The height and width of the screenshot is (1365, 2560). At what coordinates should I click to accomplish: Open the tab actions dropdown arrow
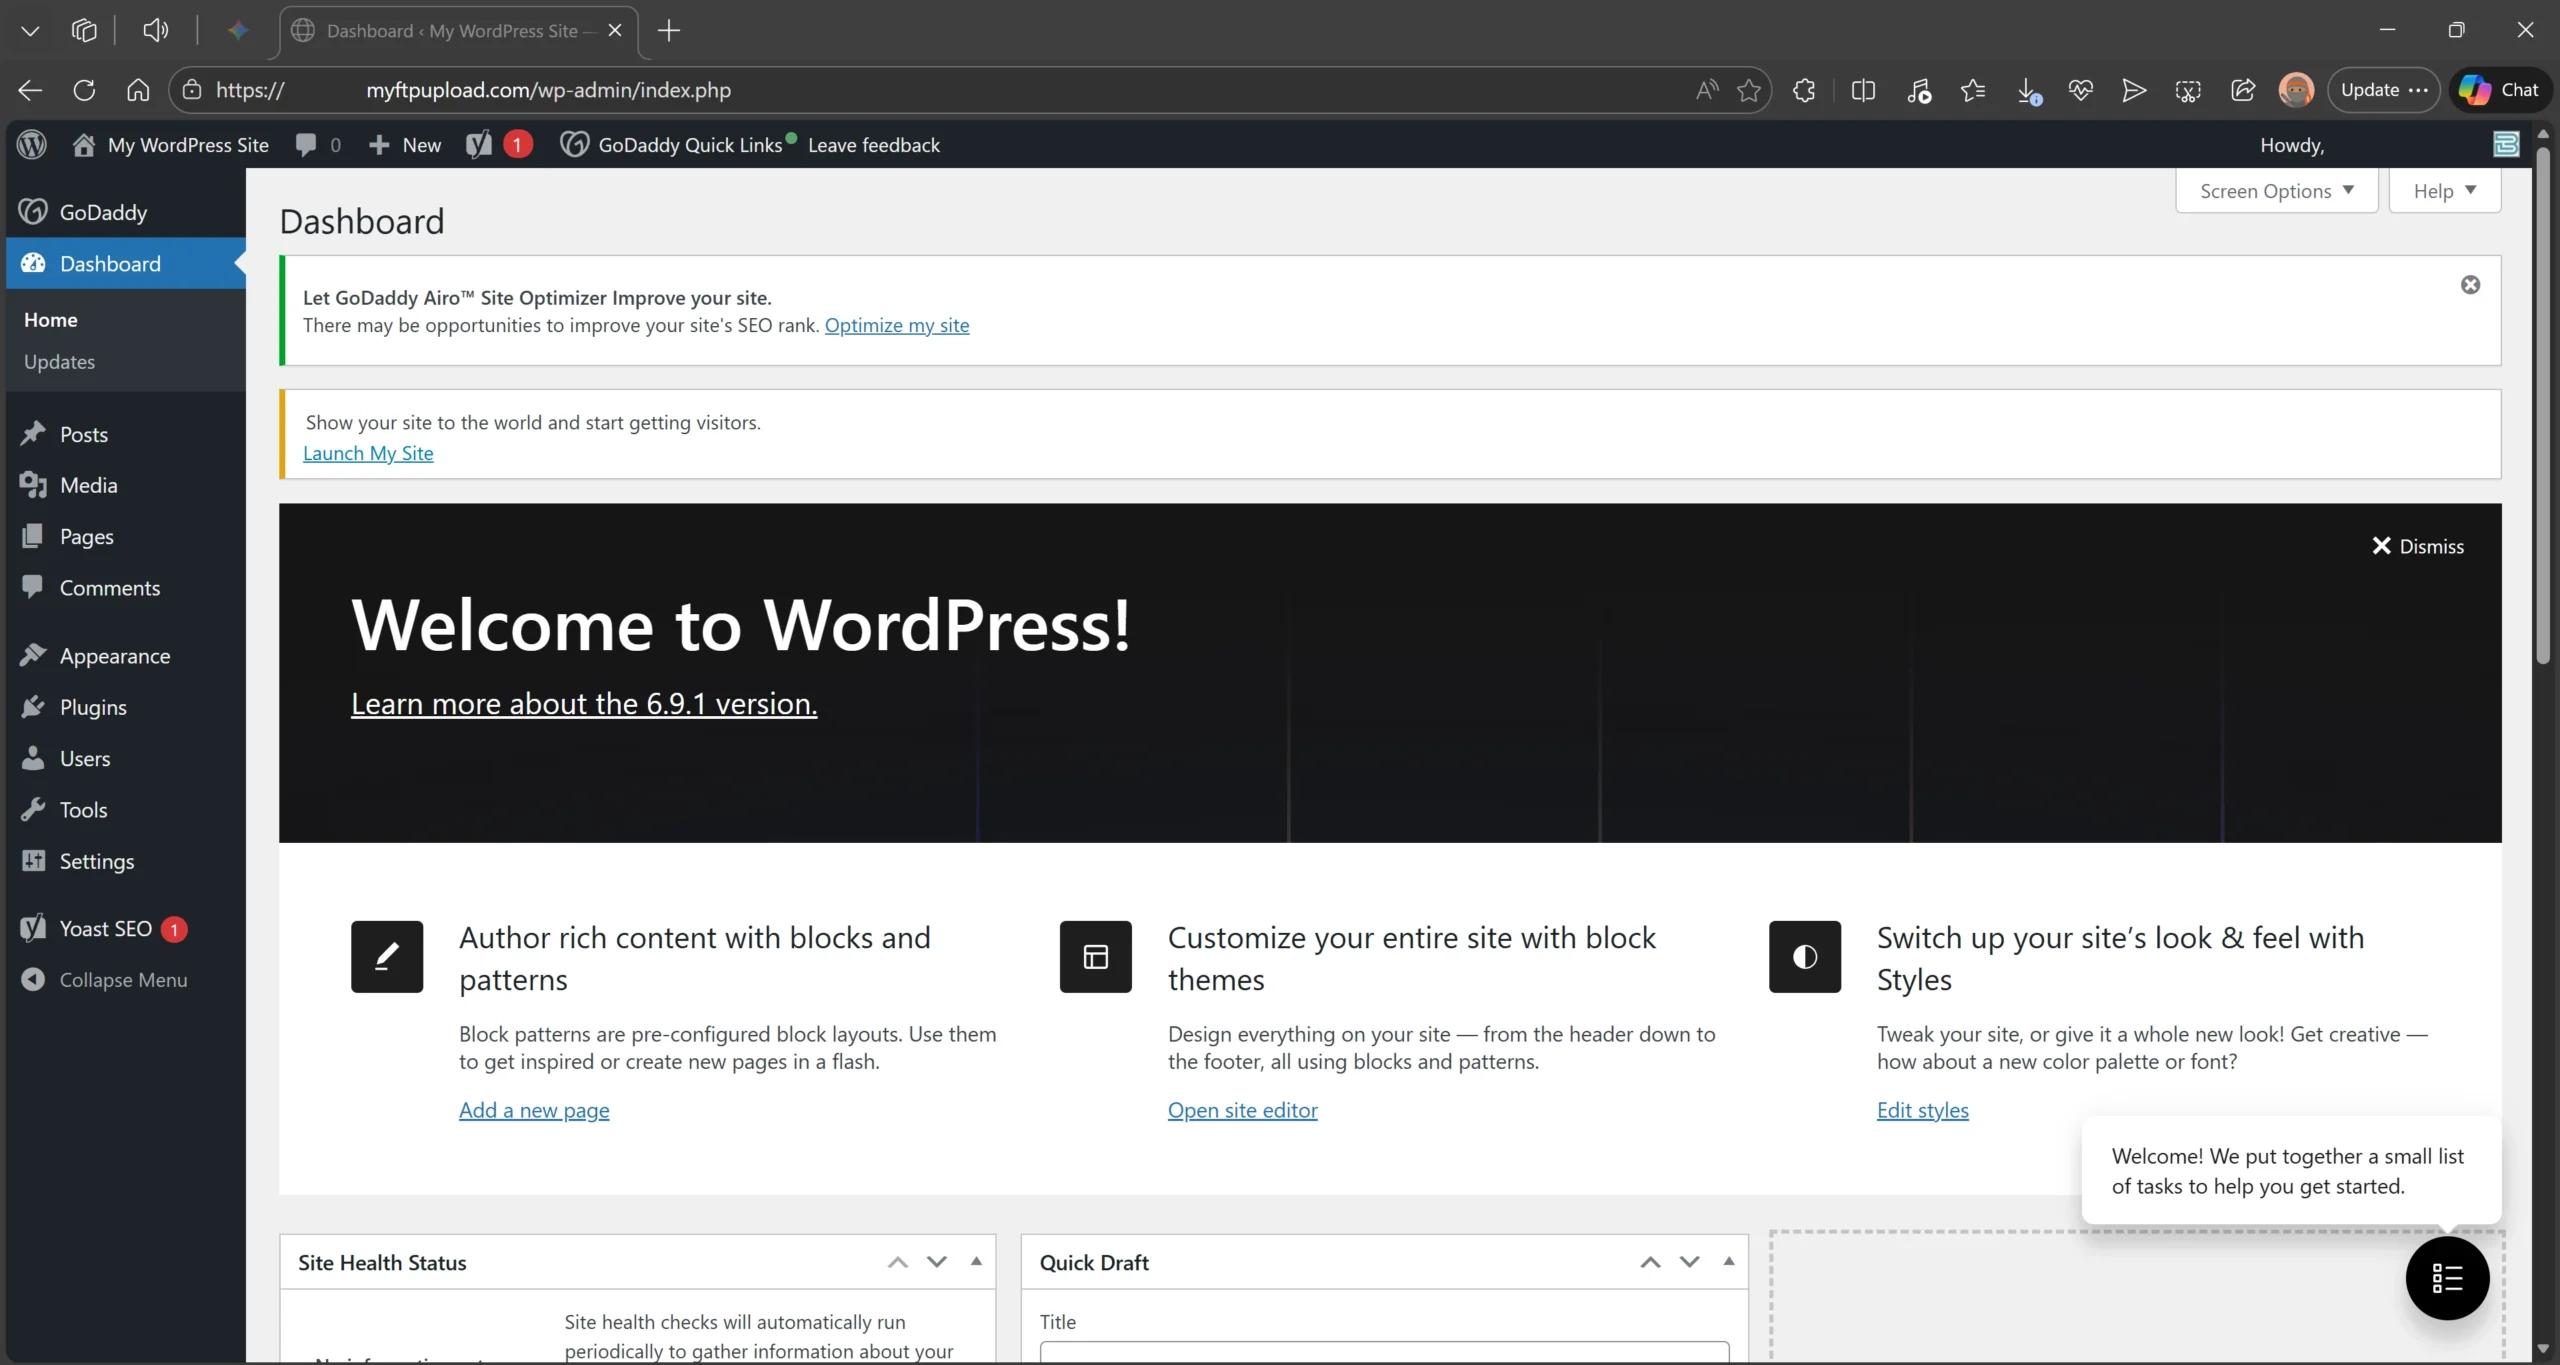click(x=30, y=30)
